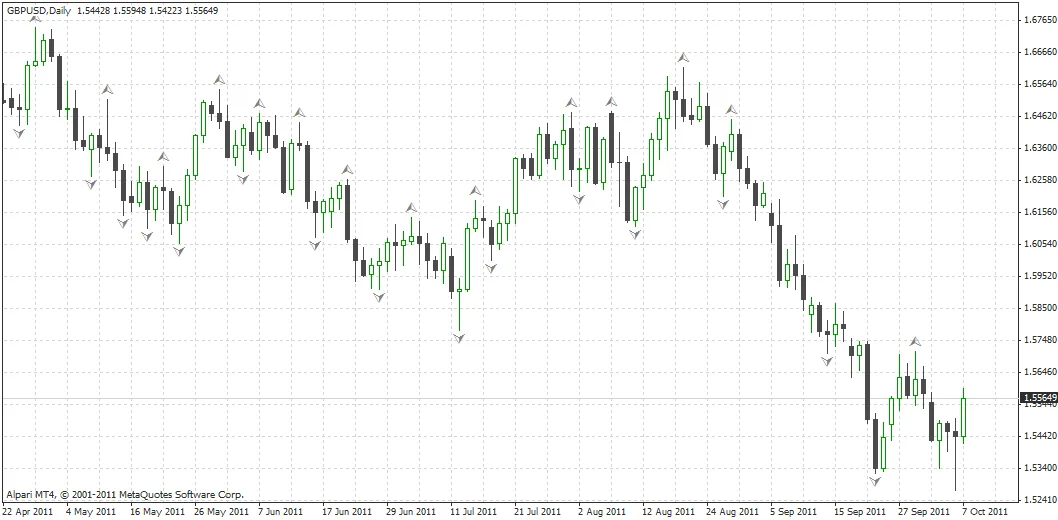Click the up fractal arrow above the August peak
The width and height of the screenshot is (1058, 520).
click(x=684, y=58)
